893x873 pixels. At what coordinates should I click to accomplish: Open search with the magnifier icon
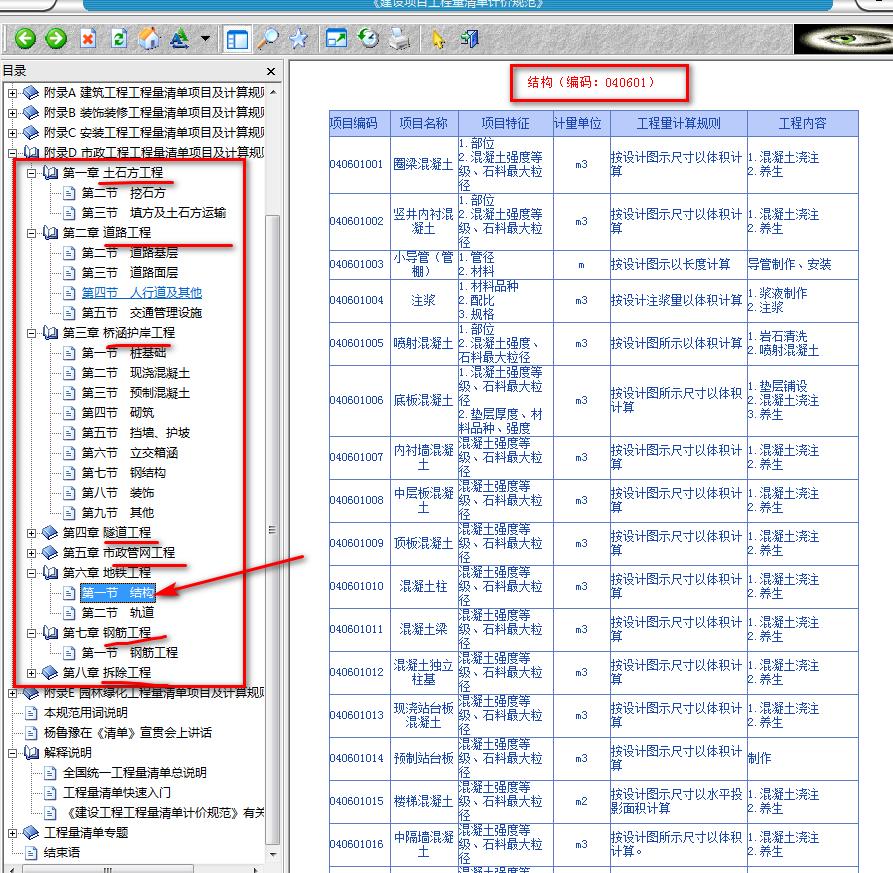(268, 39)
